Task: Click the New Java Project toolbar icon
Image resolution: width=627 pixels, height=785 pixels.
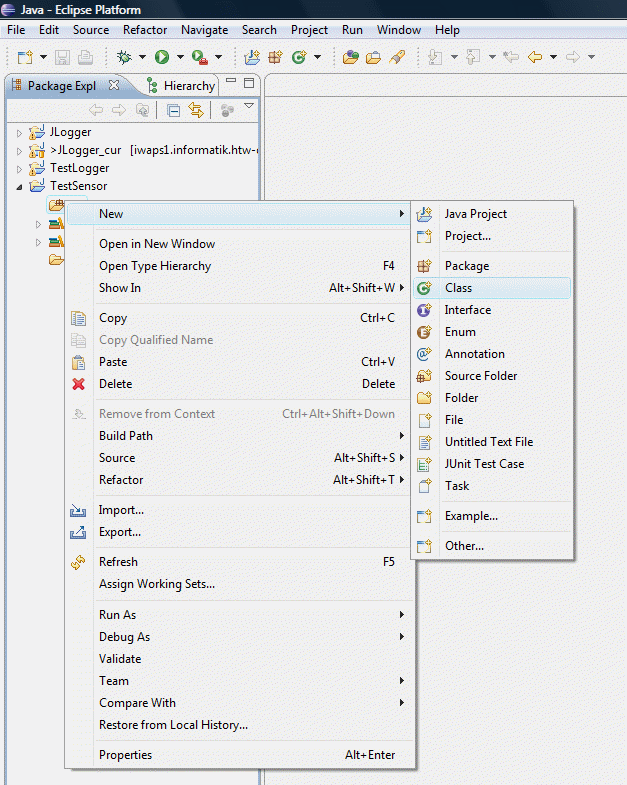Action: (x=252, y=57)
